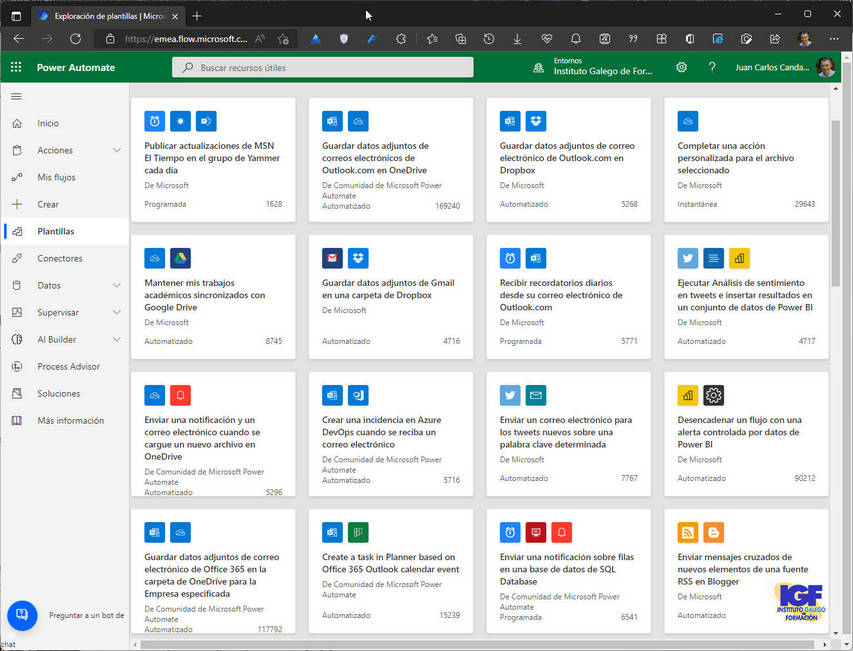Expand the Supervisar section chevron

(117, 313)
